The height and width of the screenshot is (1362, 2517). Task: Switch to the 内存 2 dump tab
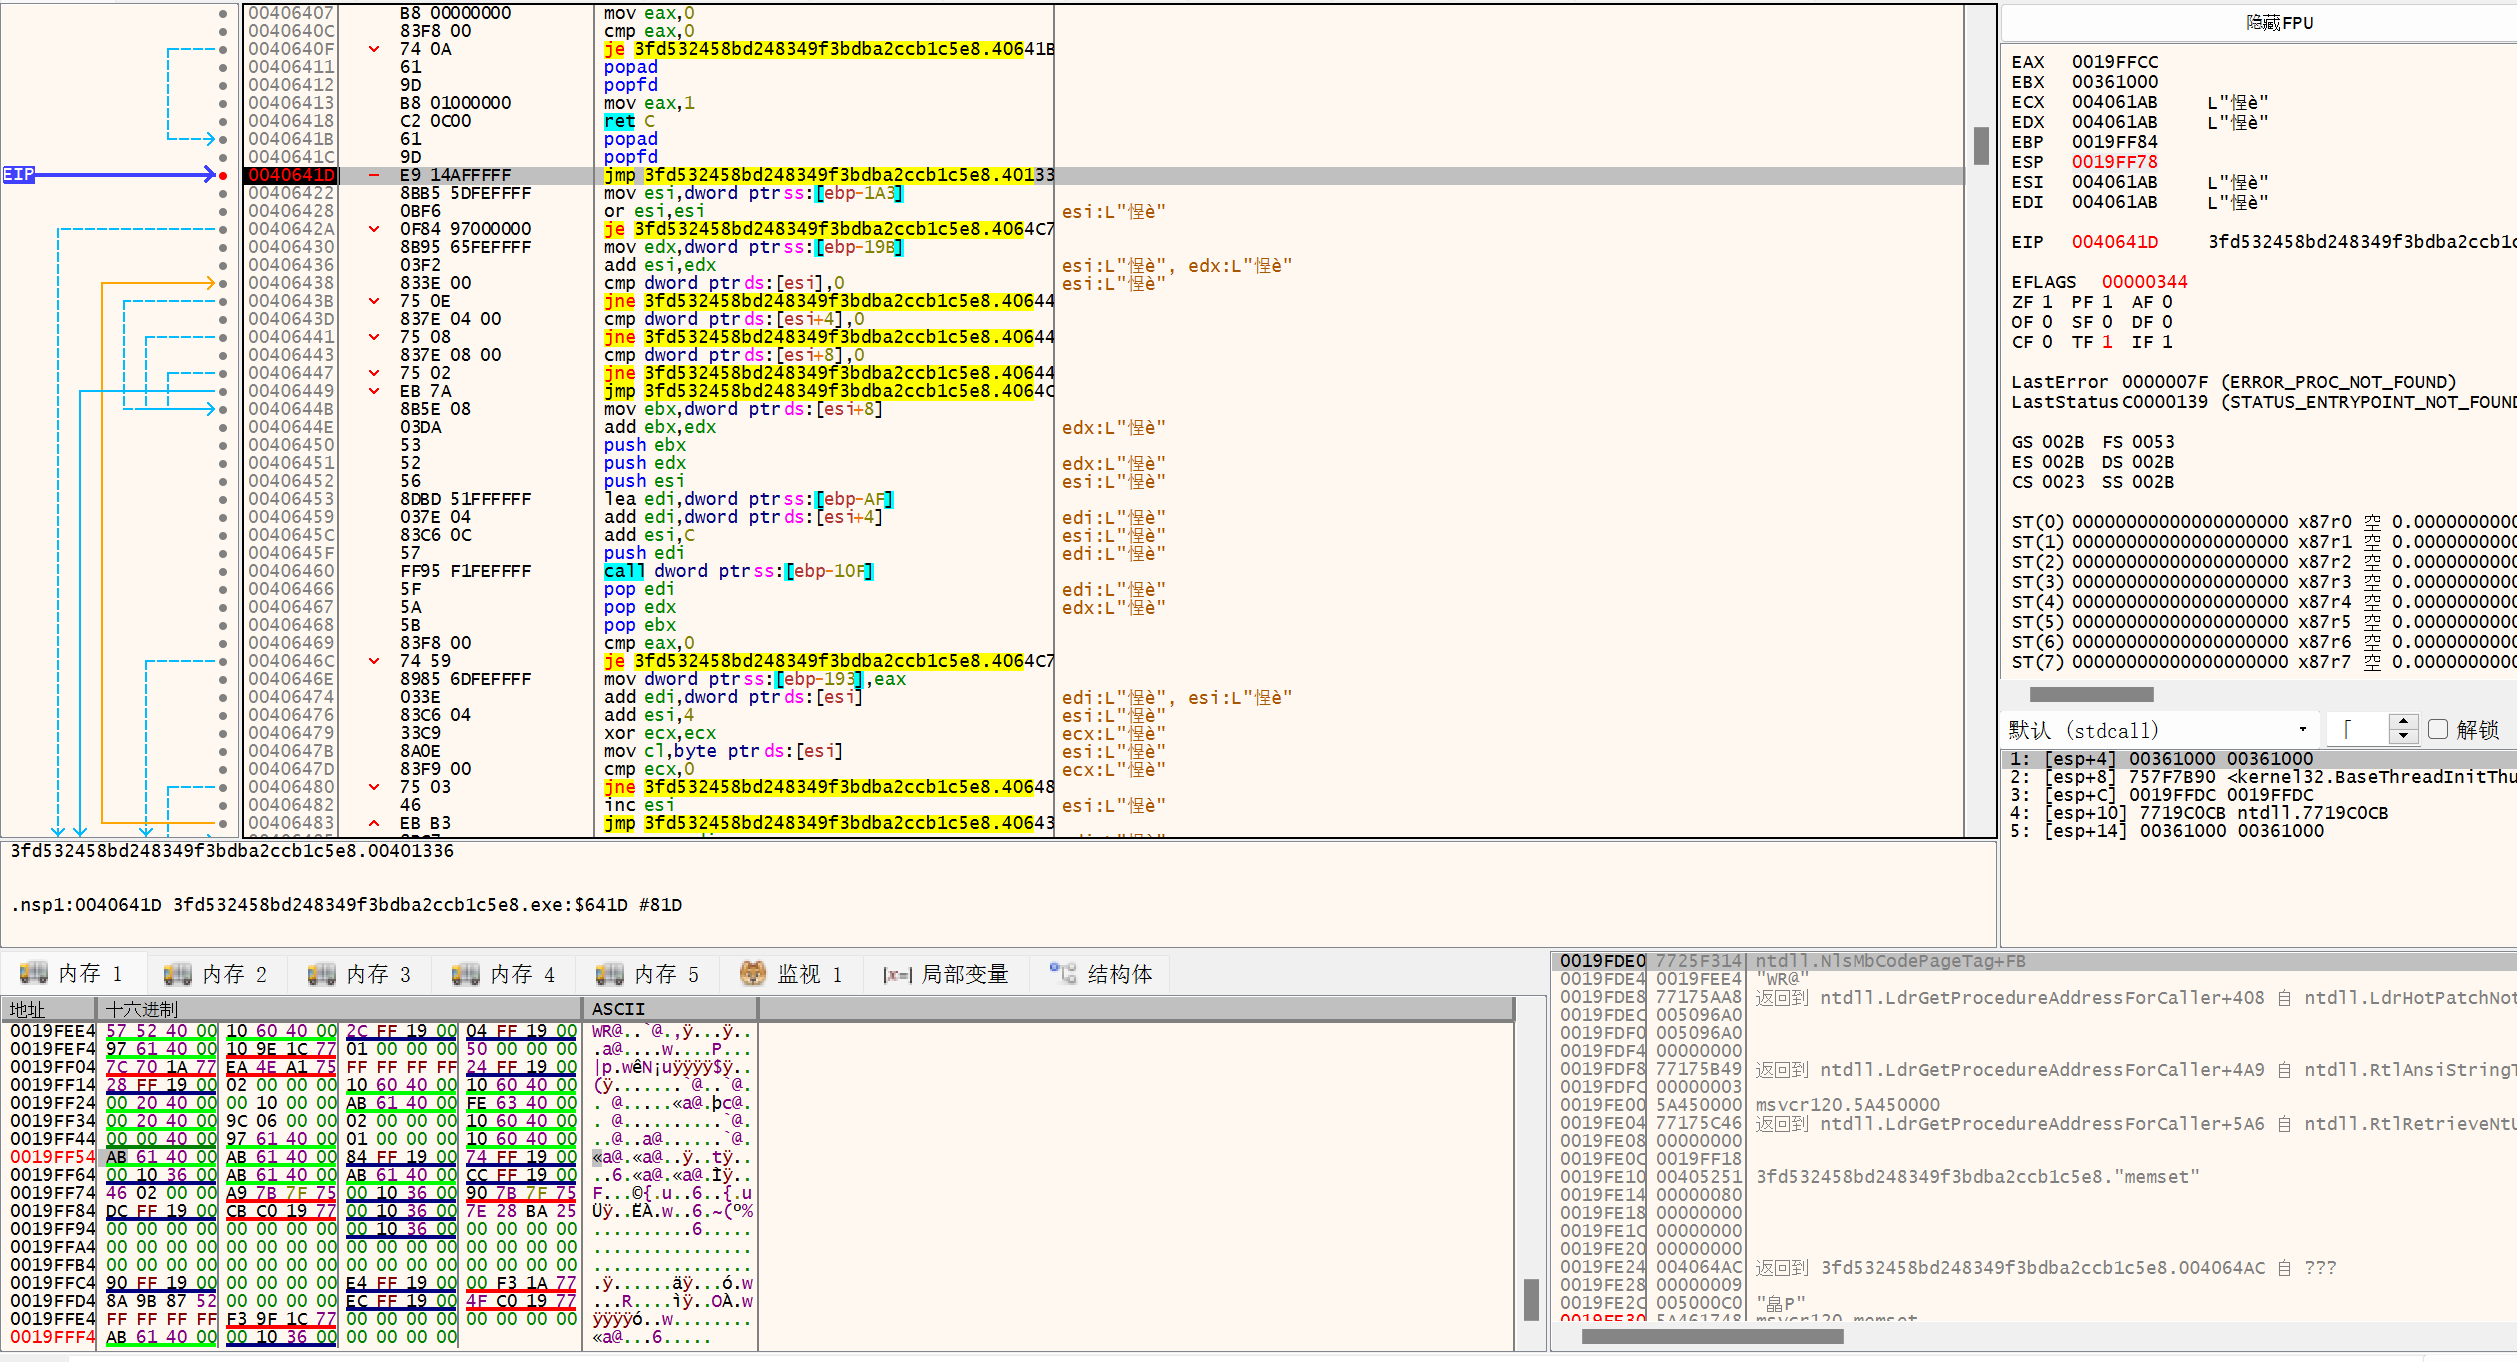click(216, 974)
